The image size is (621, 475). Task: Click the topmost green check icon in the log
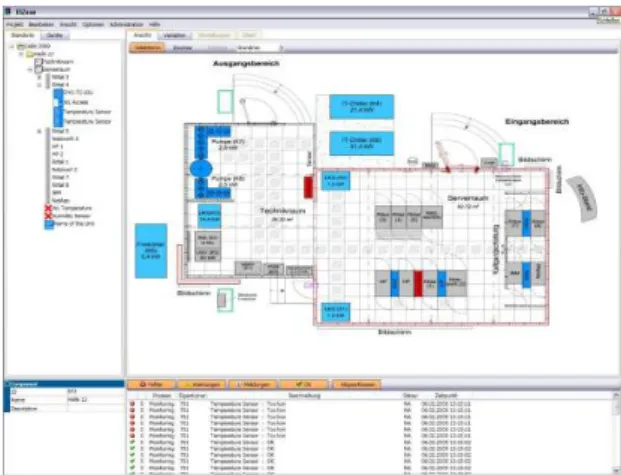(x=132, y=442)
